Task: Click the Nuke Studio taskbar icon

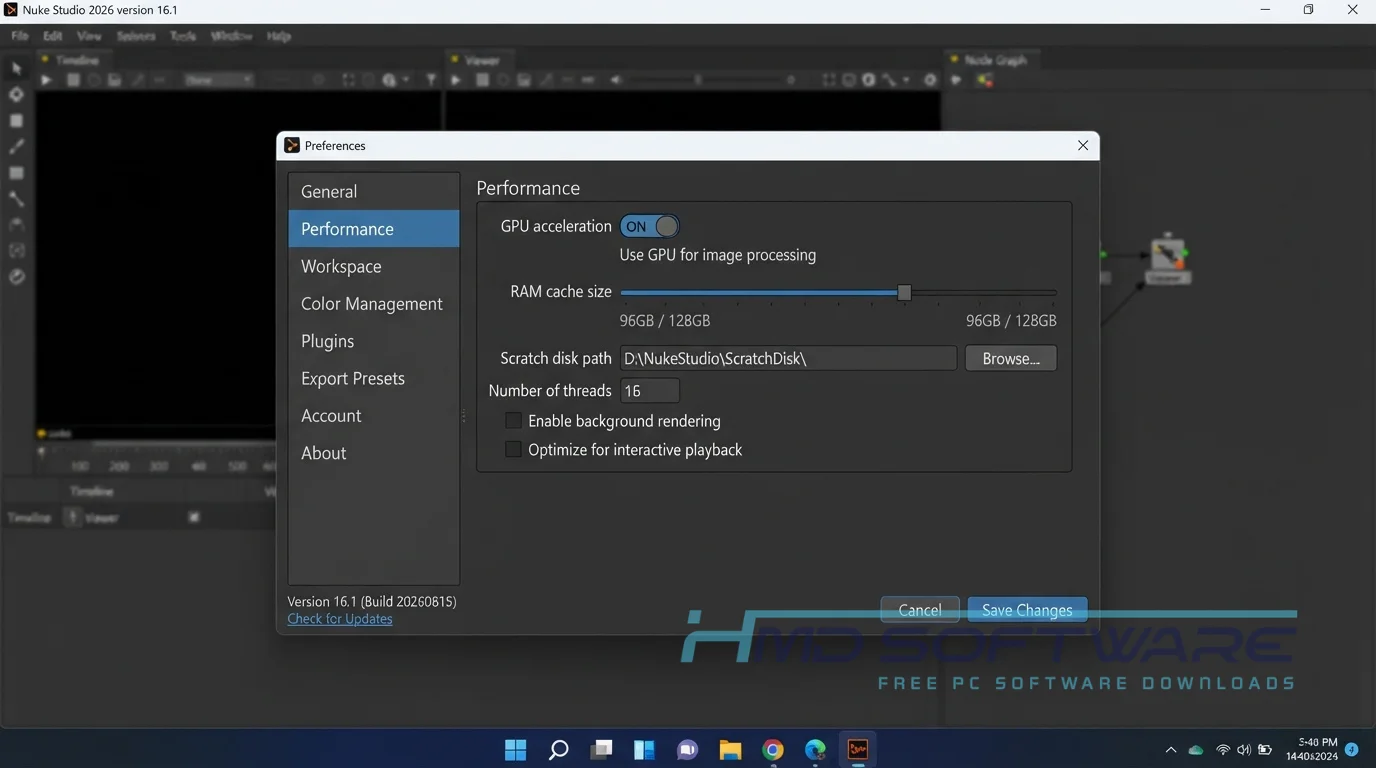Action: [858, 750]
